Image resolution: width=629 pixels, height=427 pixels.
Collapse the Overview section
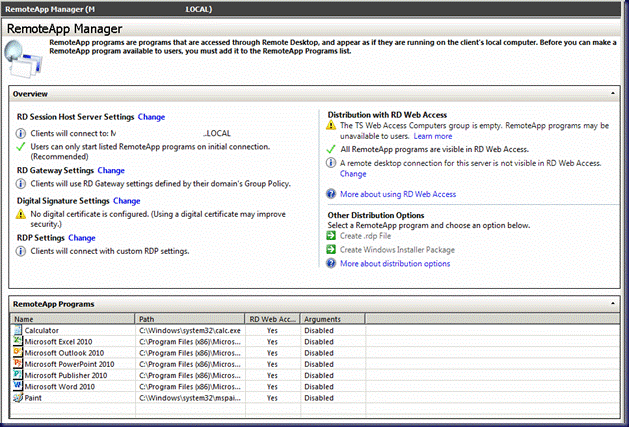click(611, 93)
